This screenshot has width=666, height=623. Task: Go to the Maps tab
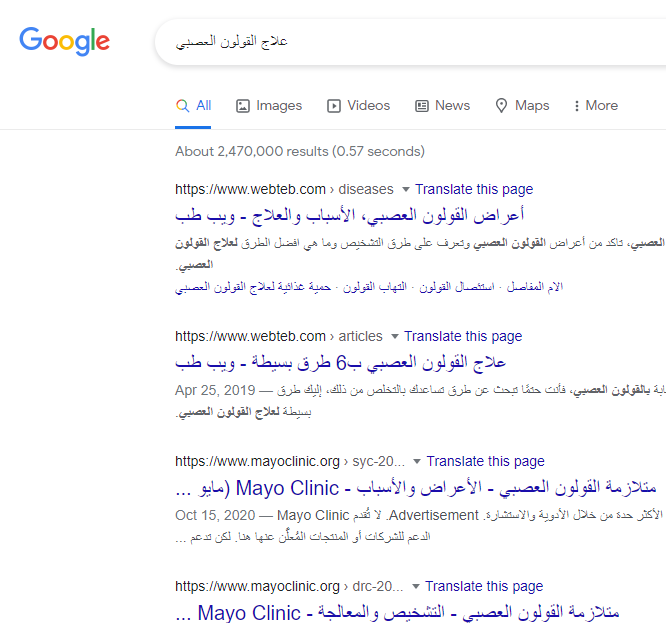[x=522, y=105]
